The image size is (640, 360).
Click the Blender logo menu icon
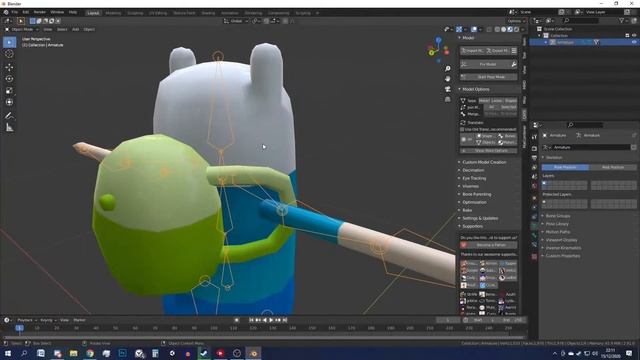6,13
